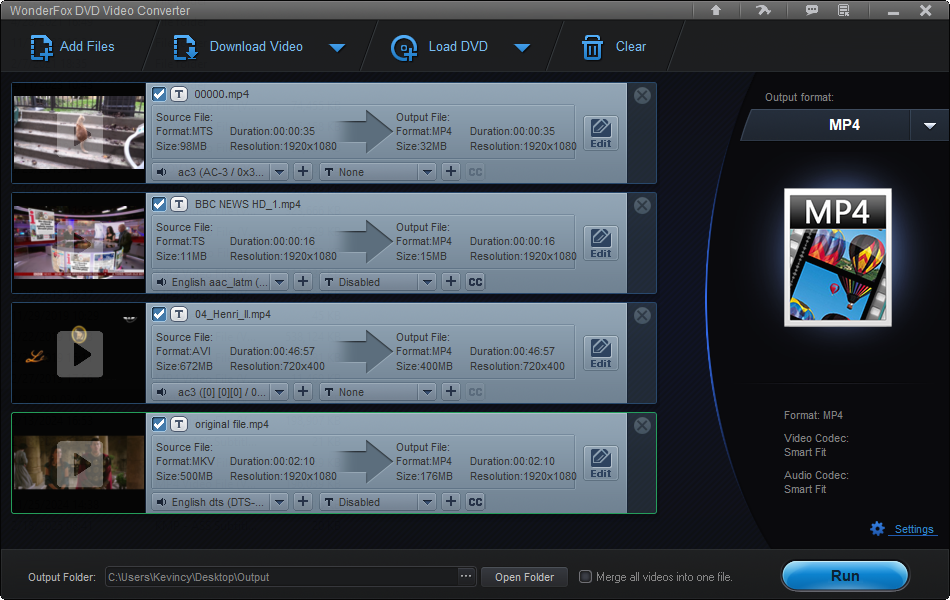Viewport: 950px width, 600px height.
Task: Rename original file.mp4 using T icon
Action: click(x=179, y=424)
